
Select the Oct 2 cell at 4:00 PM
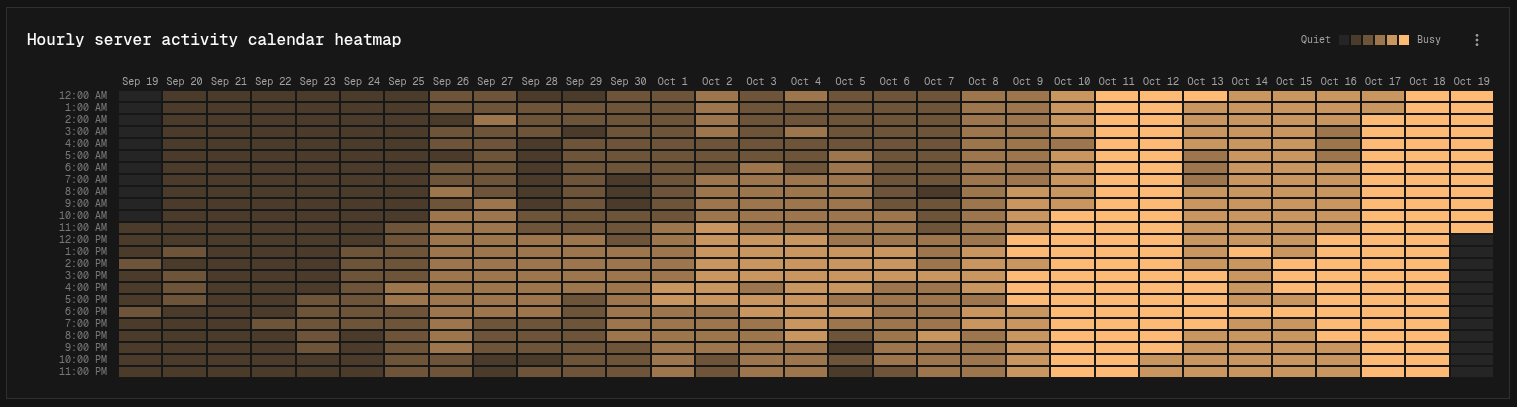coord(717,288)
